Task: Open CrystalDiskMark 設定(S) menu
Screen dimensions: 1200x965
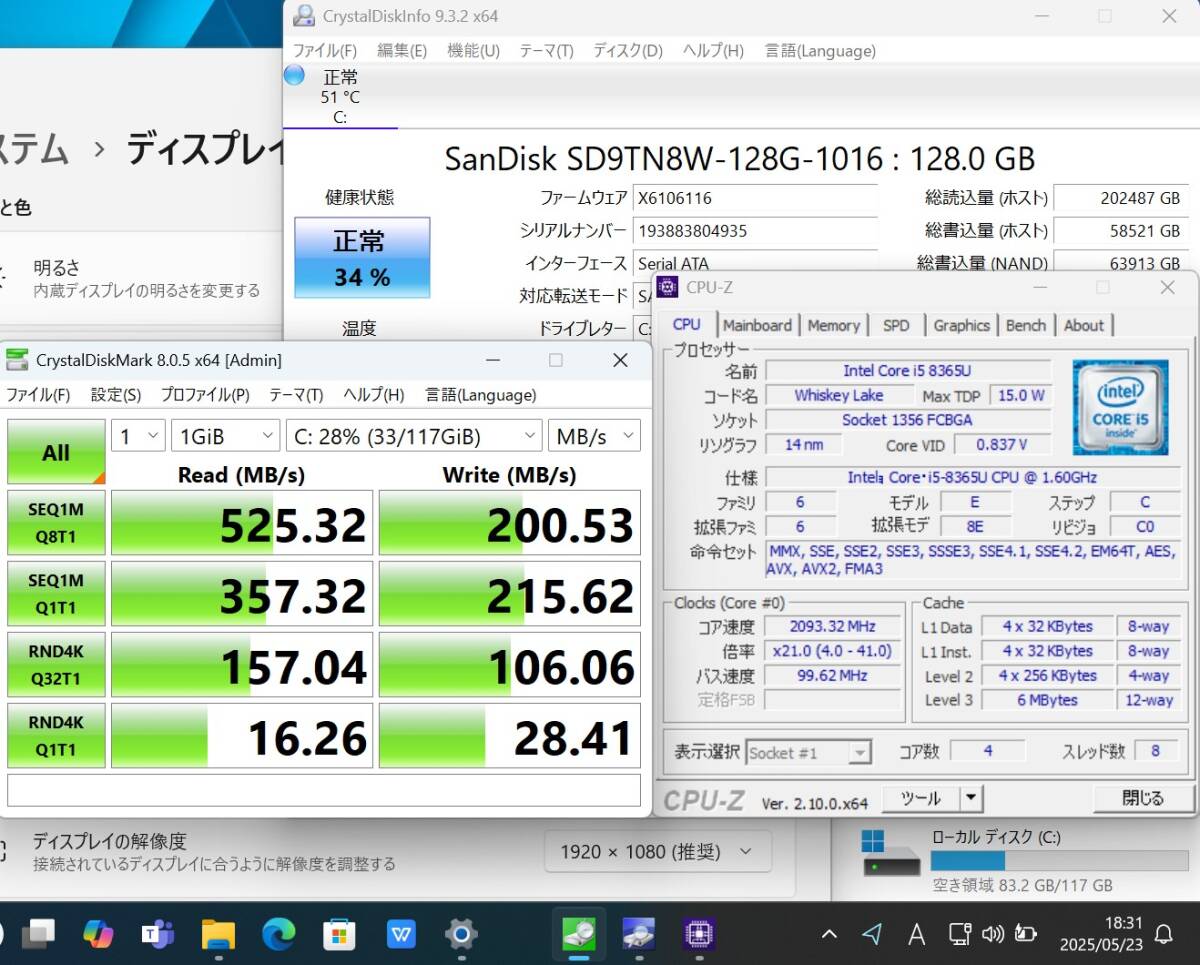Action: tap(116, 395)
